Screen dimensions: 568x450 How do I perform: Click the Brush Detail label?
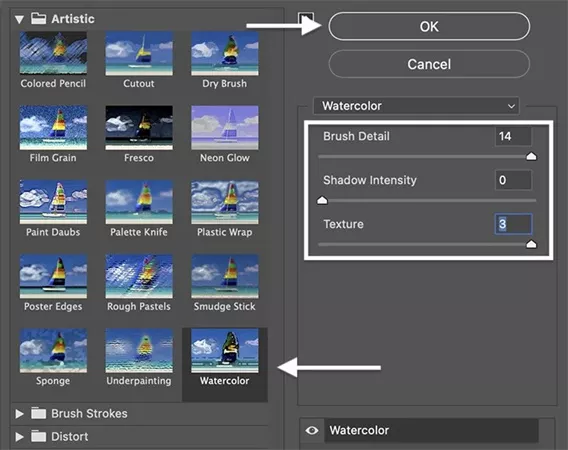point(356,136)
